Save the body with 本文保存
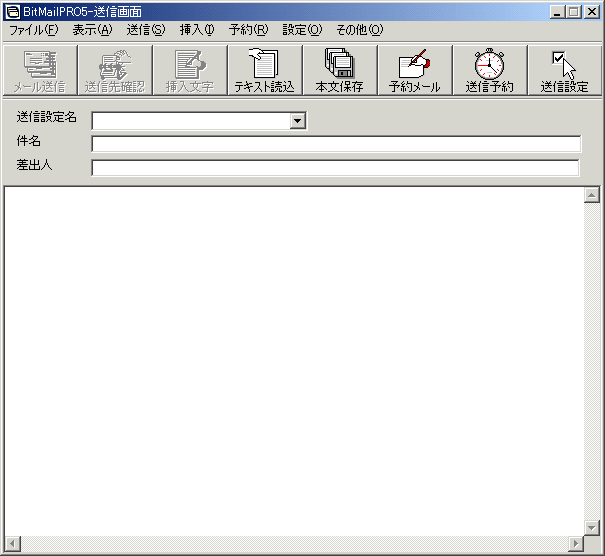 coord(340,70)
